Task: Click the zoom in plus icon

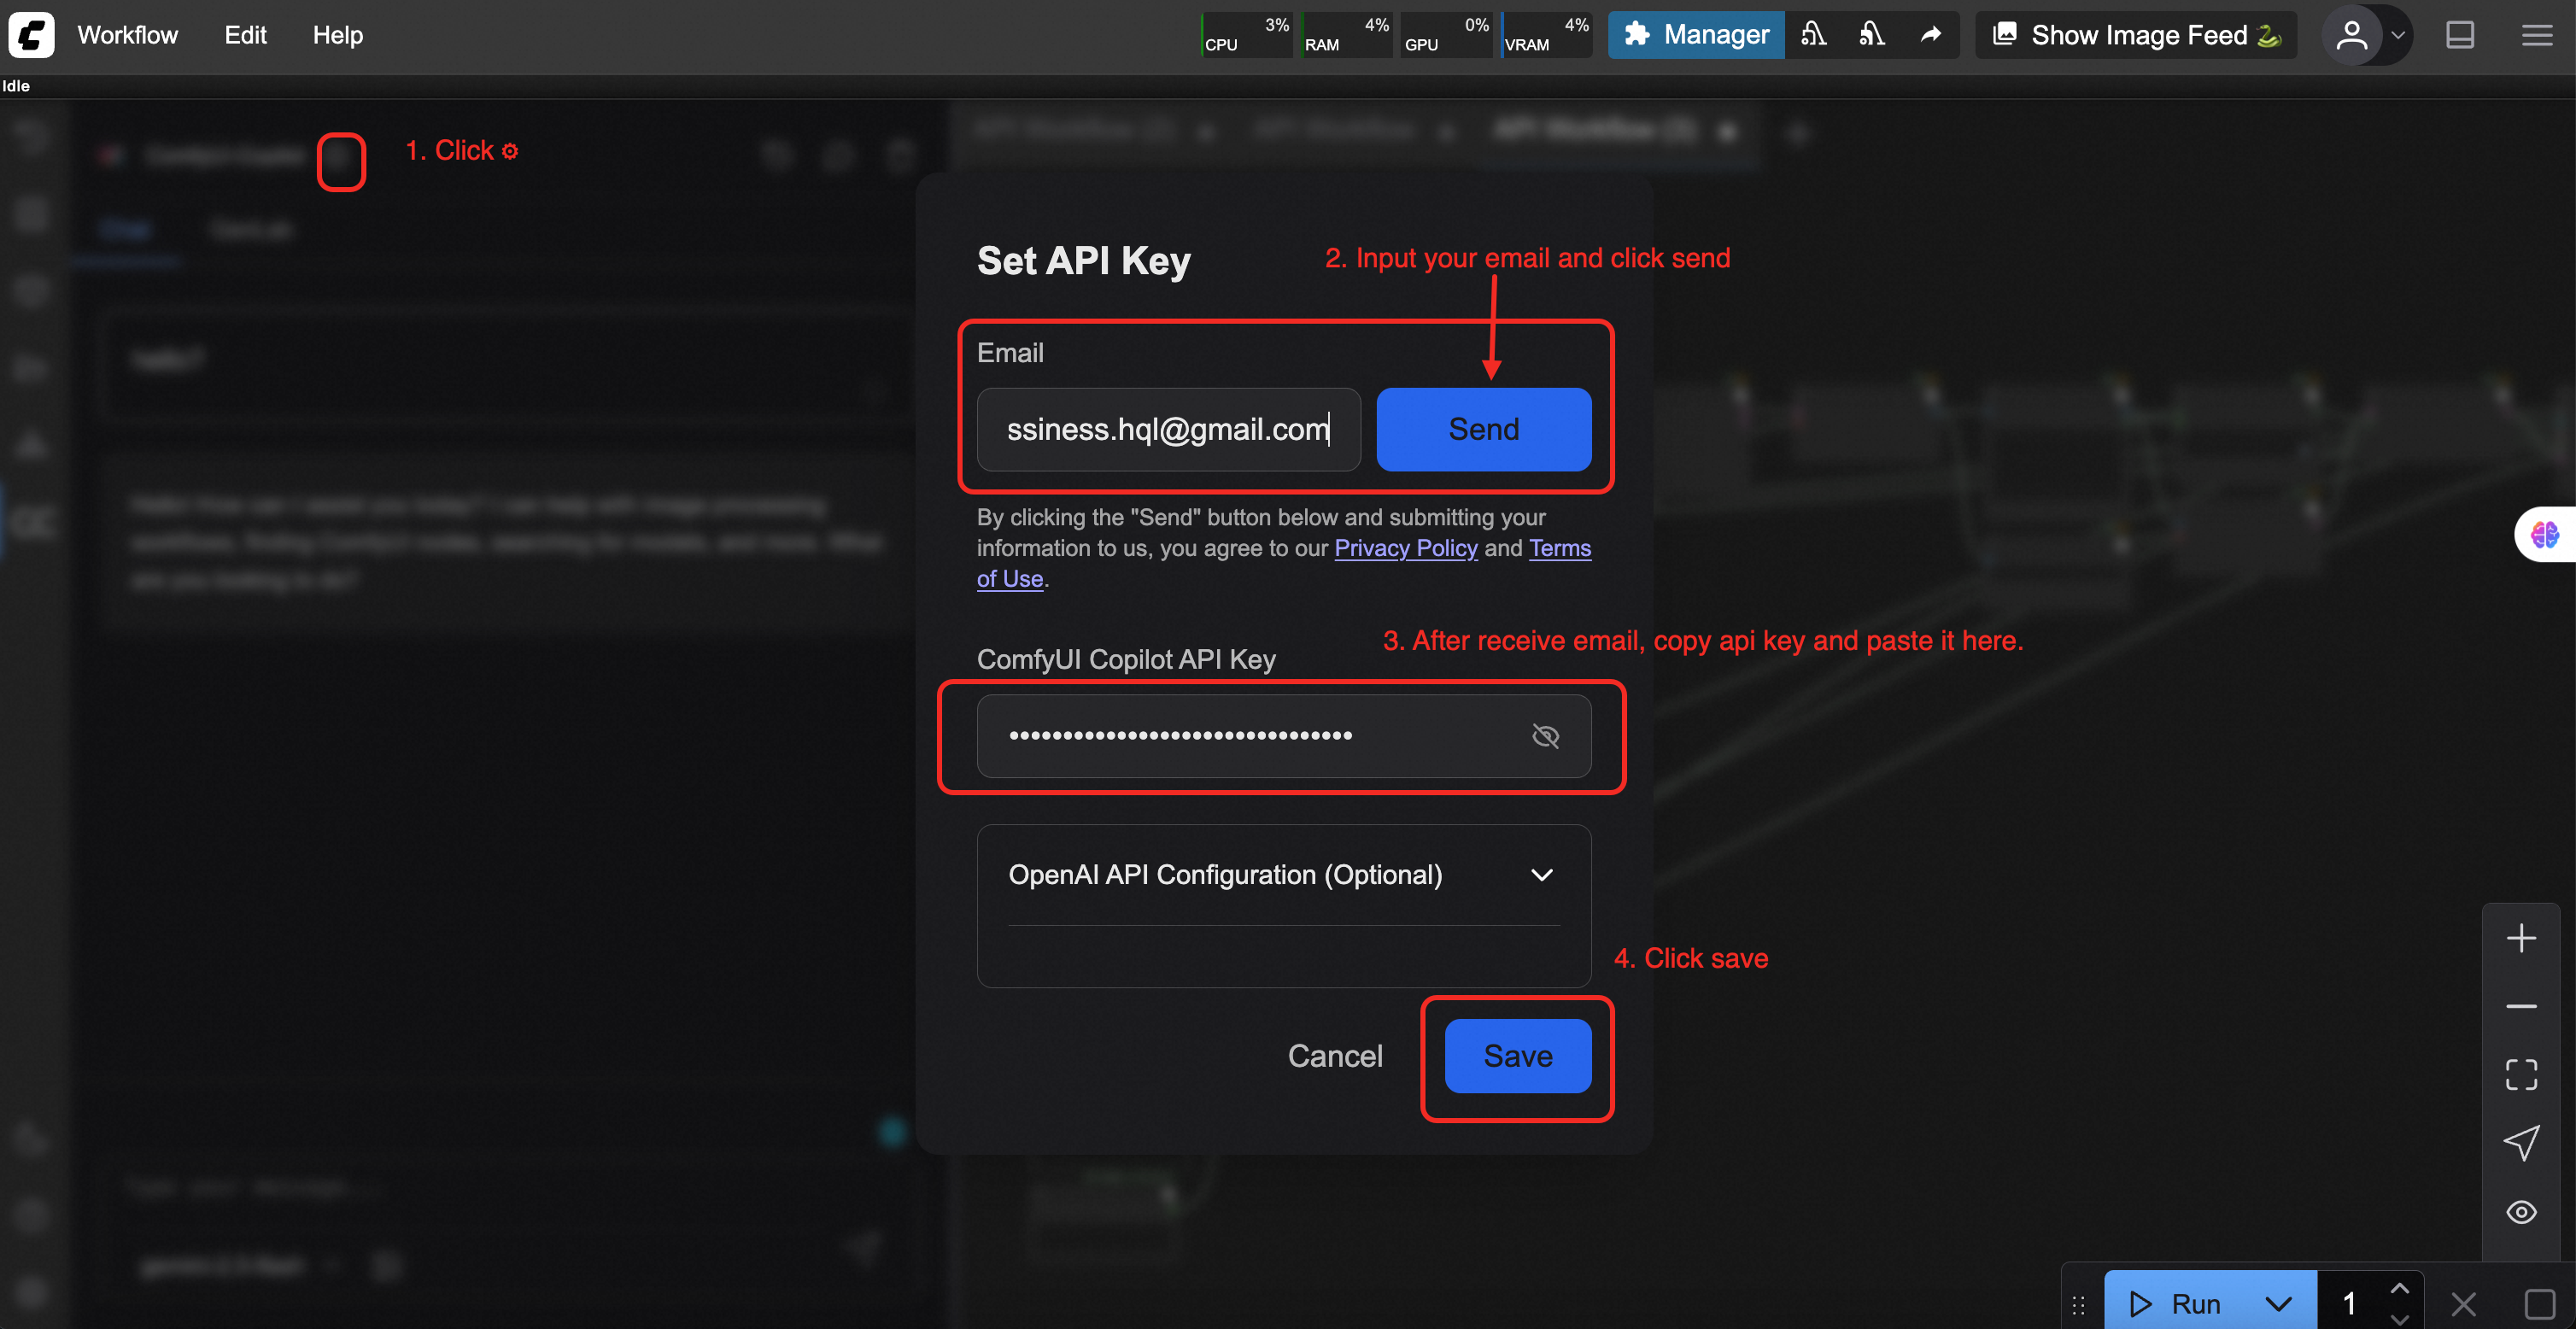Action: 2521,938
